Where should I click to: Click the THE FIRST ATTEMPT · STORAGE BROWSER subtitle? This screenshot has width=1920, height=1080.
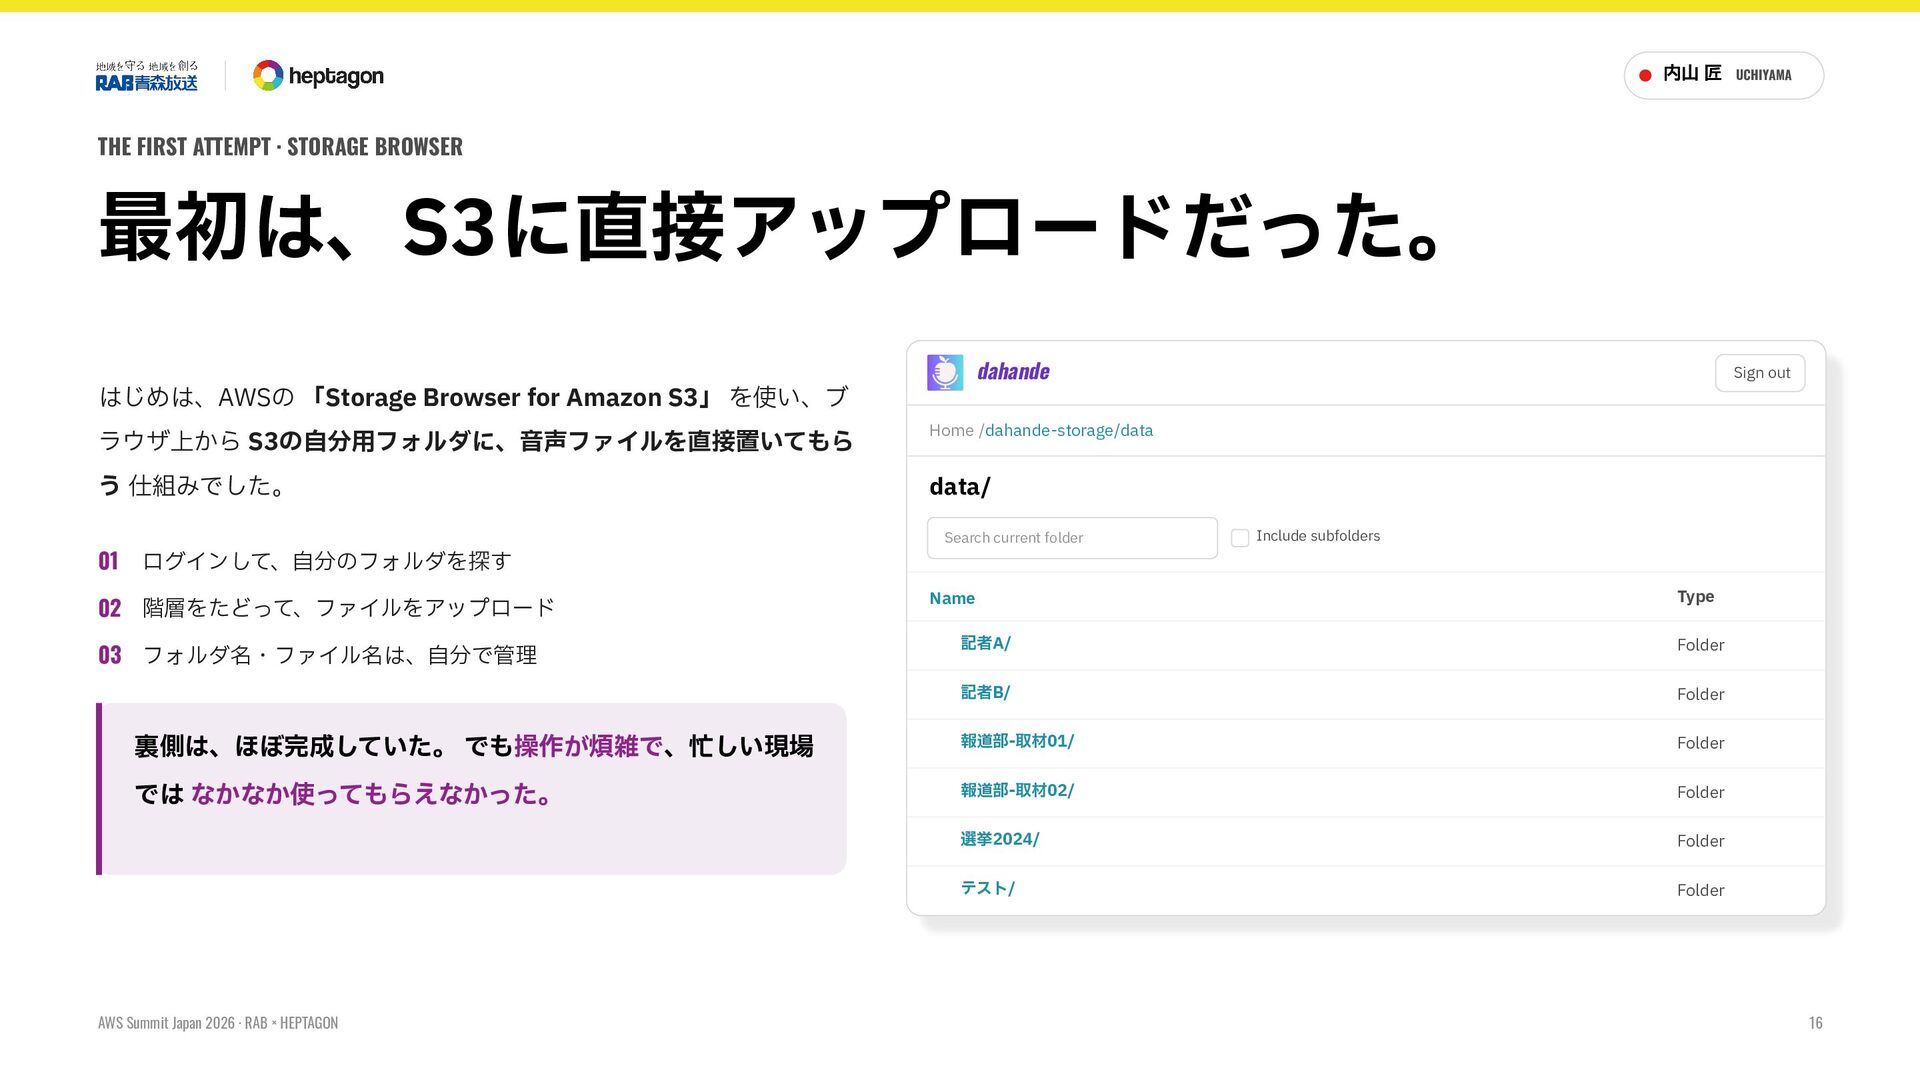click(280, 147)
